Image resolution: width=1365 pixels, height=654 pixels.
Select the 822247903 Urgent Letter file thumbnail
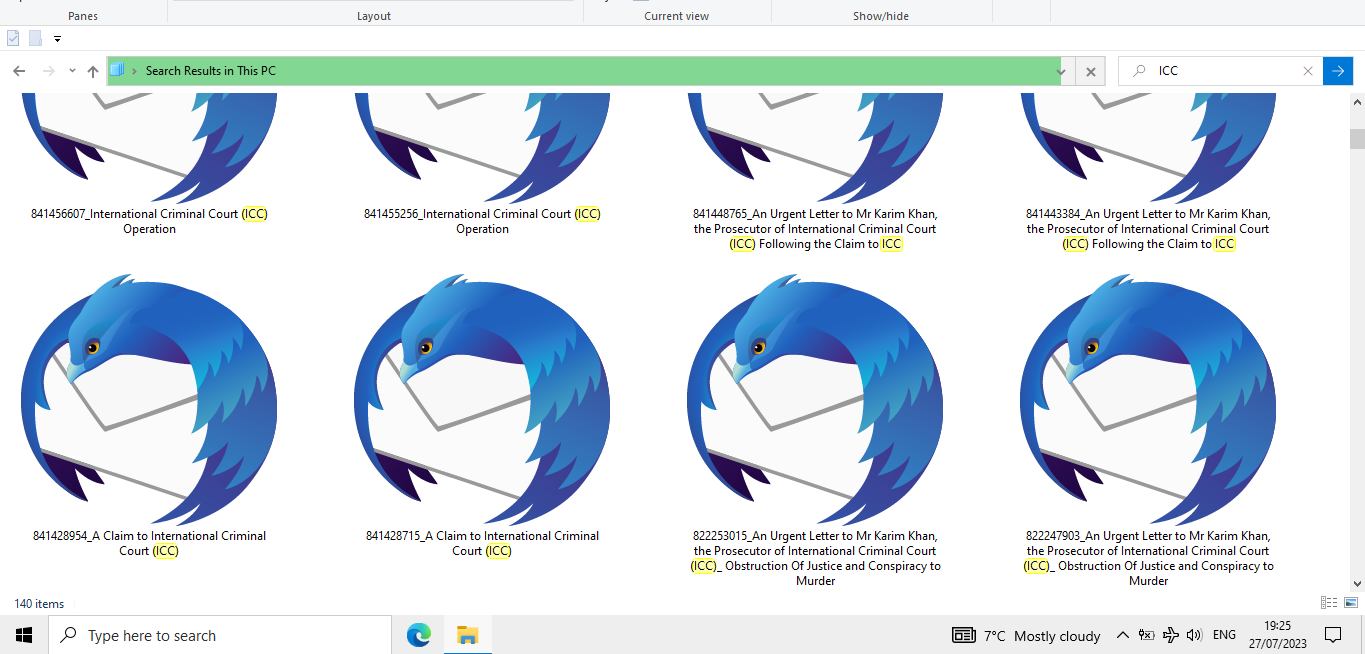point(1148,399)
